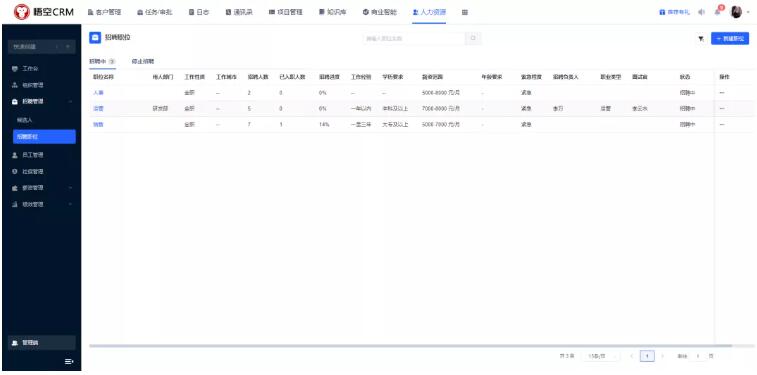Collapse the 招聘管理 sidebar group

[42, 101]
